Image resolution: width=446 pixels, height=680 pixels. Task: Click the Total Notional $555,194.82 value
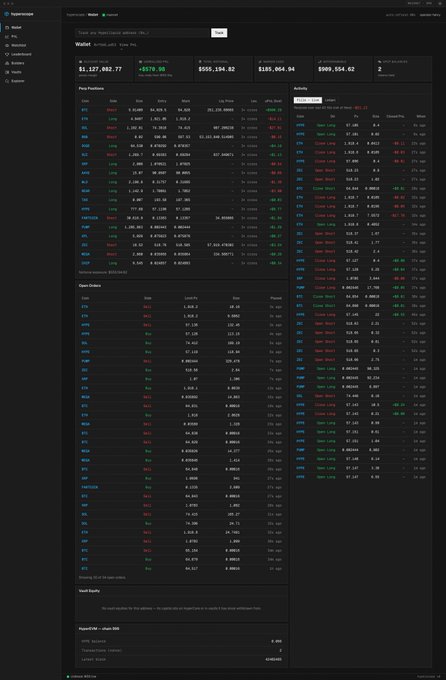tap(216, 69)
